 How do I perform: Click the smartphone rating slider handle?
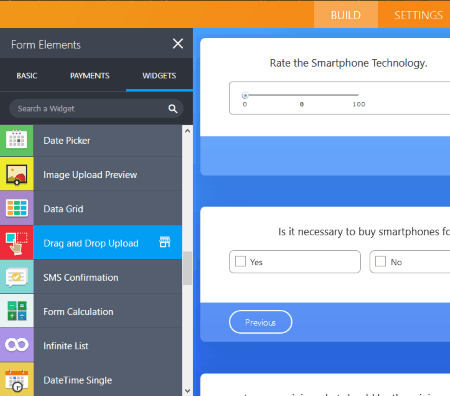[x=245, y=96]
